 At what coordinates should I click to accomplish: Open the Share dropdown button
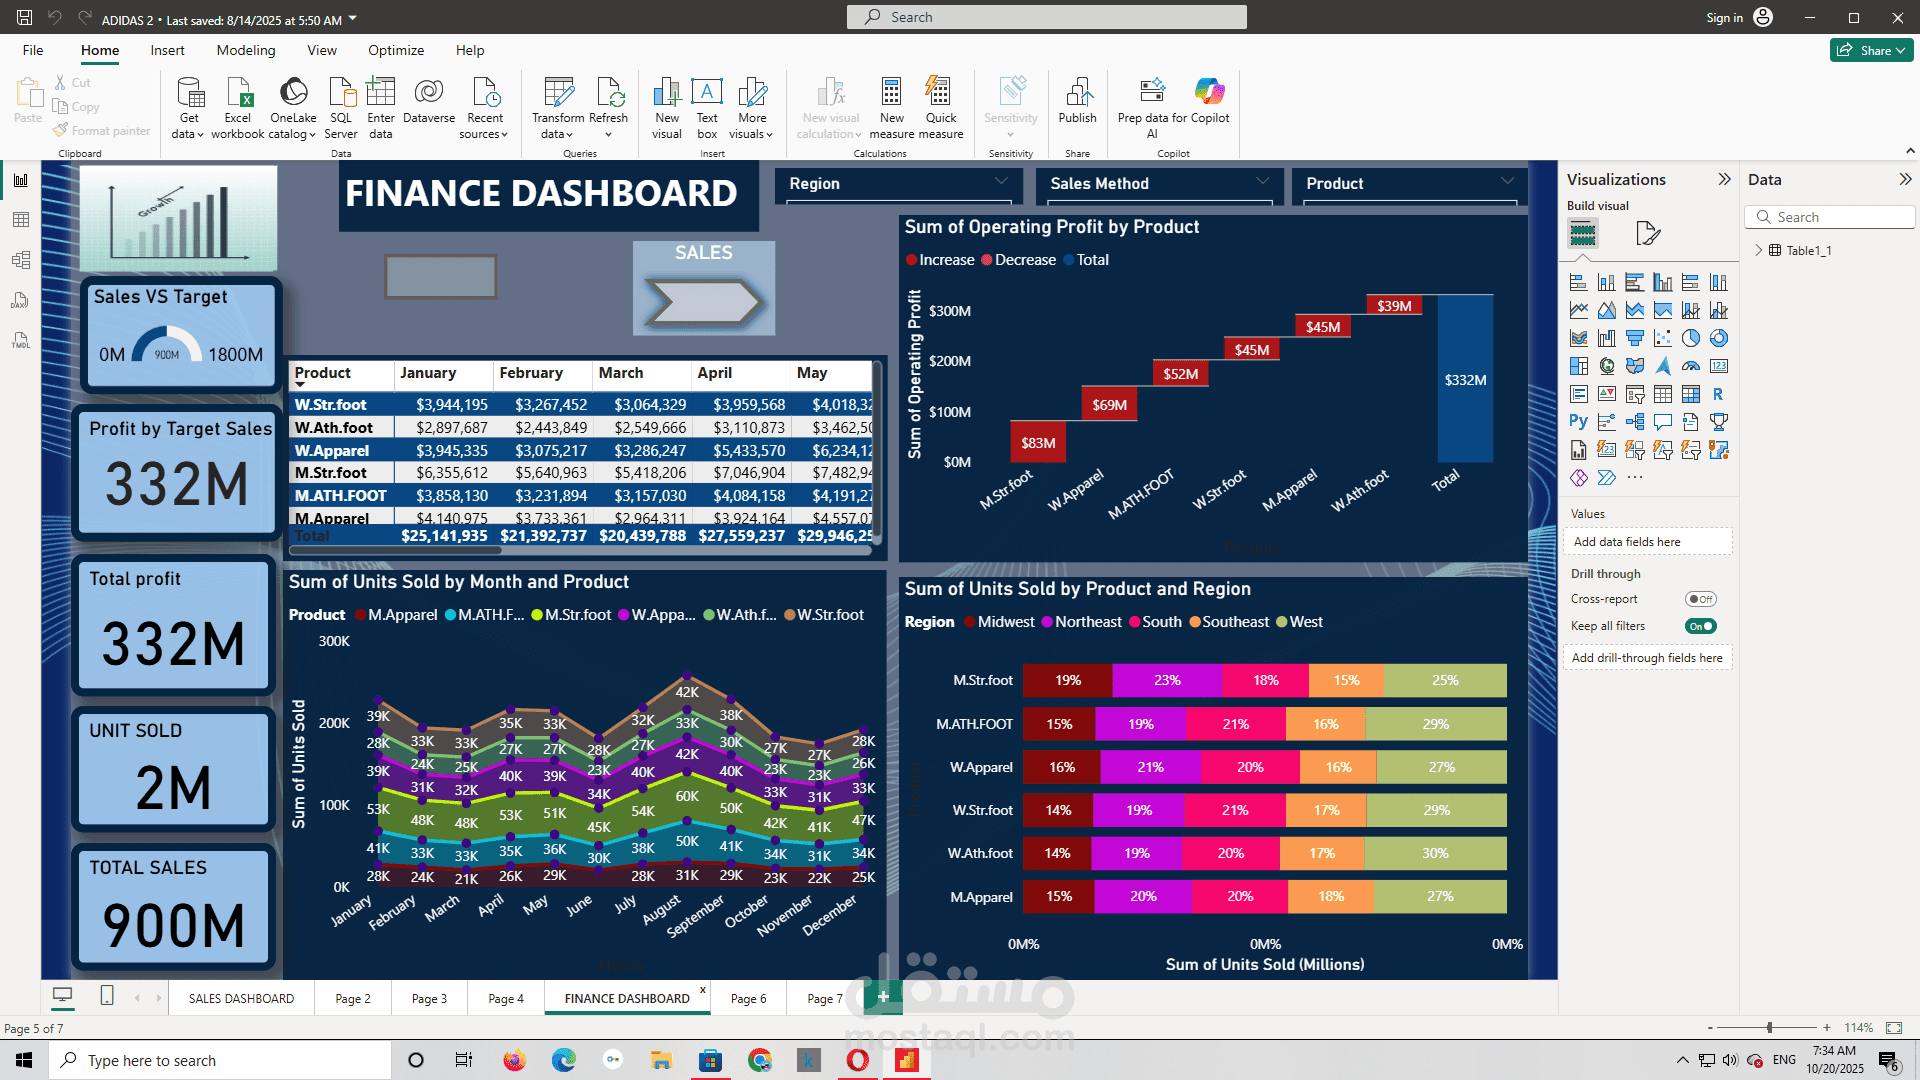click(1872, 50)
